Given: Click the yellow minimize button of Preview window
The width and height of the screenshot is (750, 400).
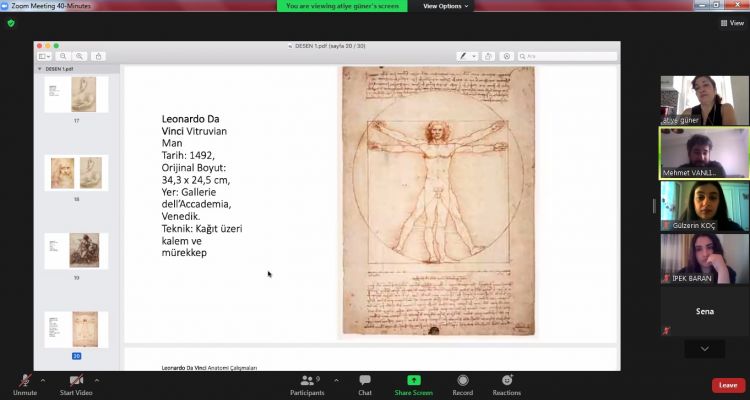Looking at the screenshot, I should point(48,46).
